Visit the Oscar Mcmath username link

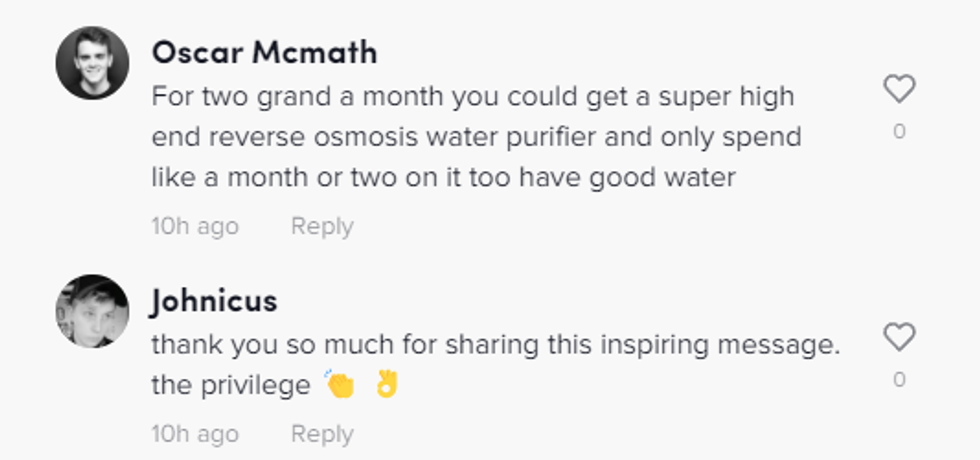[264, 52]
